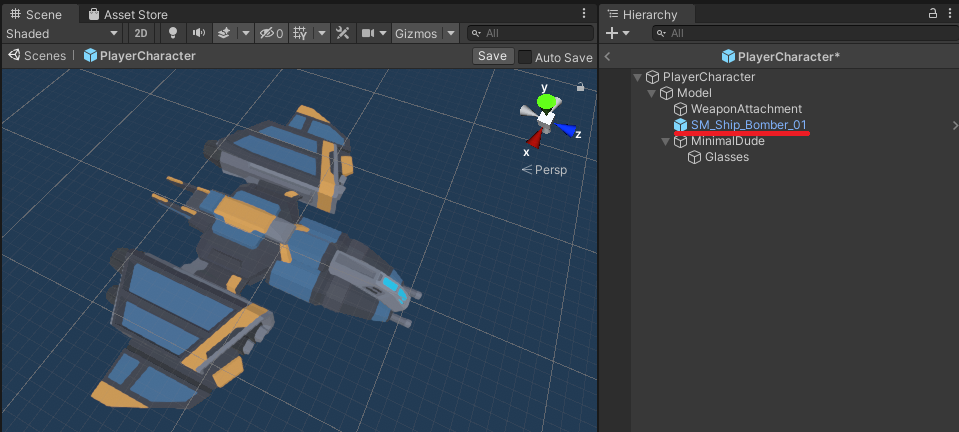This screenshot has height=432, width=959.
Task: Open the create dropdown arrow in Hierarchy
Action: click(x=626, y=33)
